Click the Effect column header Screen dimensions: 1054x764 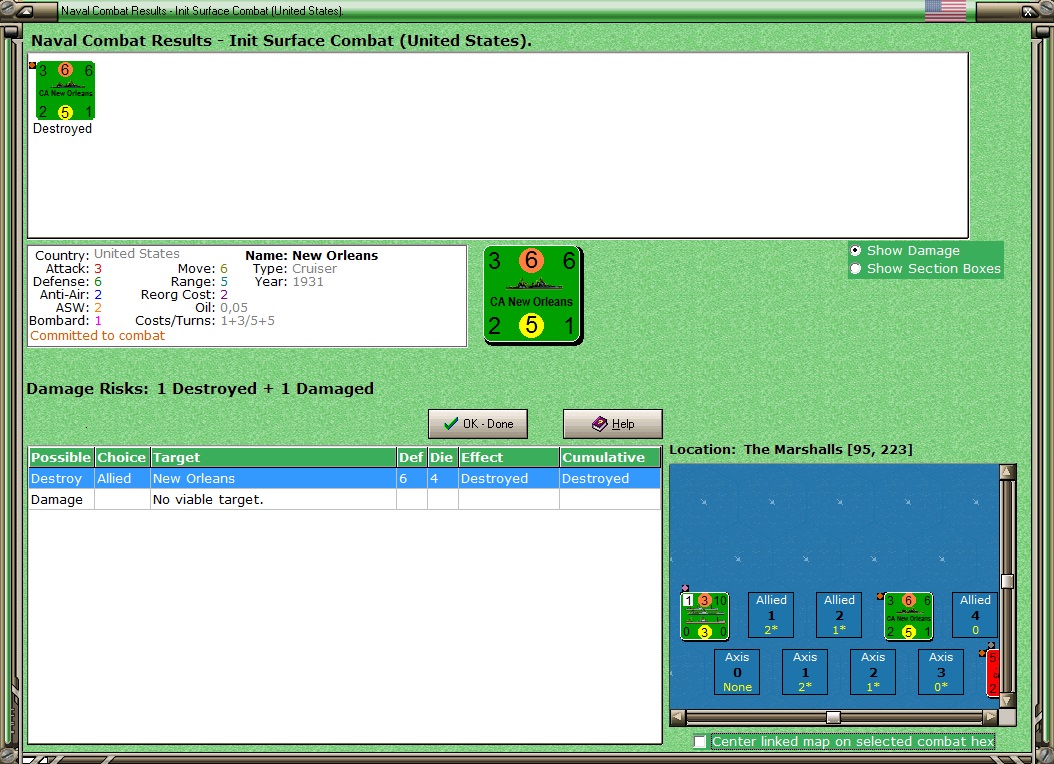pos(509,458)
